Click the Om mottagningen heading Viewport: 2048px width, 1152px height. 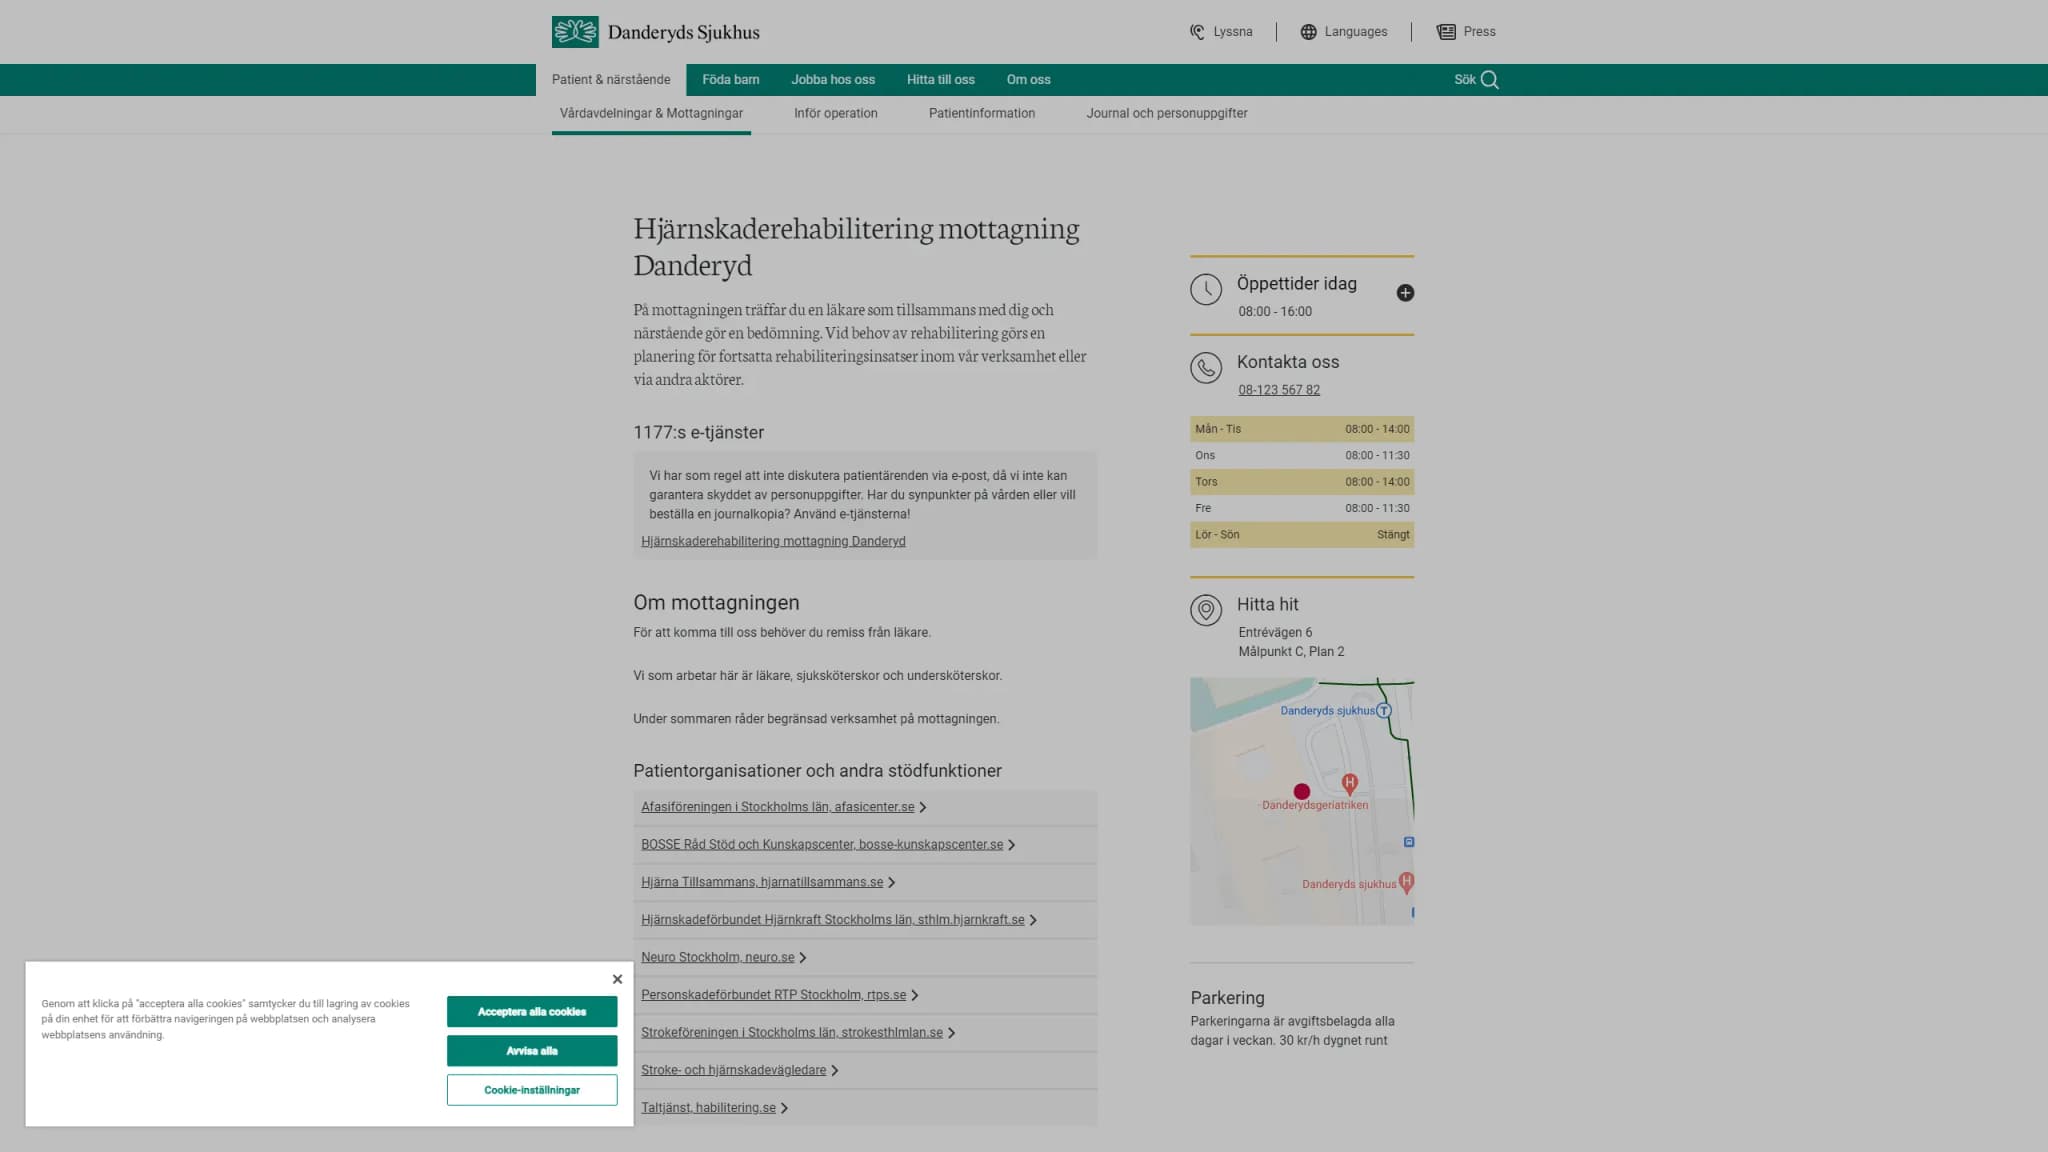716,603
